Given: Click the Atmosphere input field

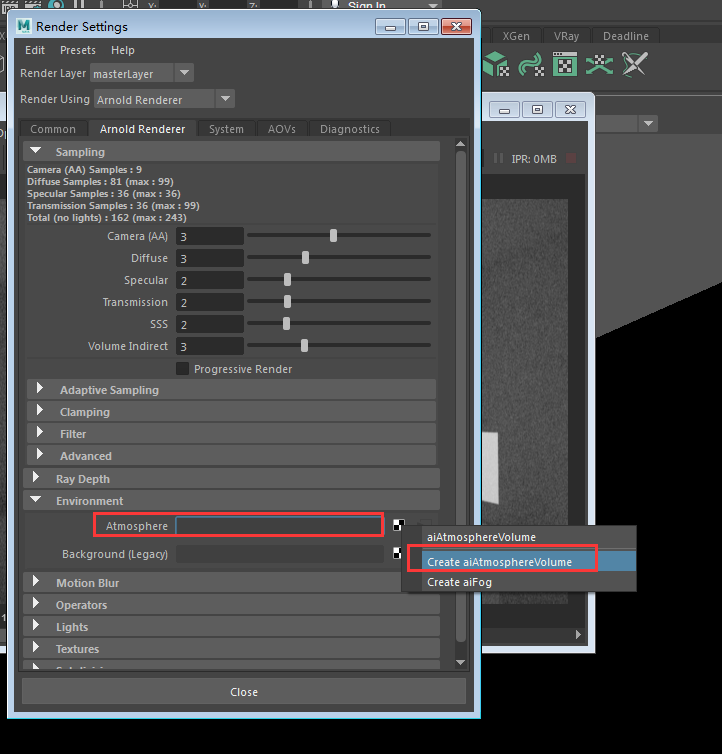Looking at the screenshot, I should pyautogui.click(x=279, y=526).
